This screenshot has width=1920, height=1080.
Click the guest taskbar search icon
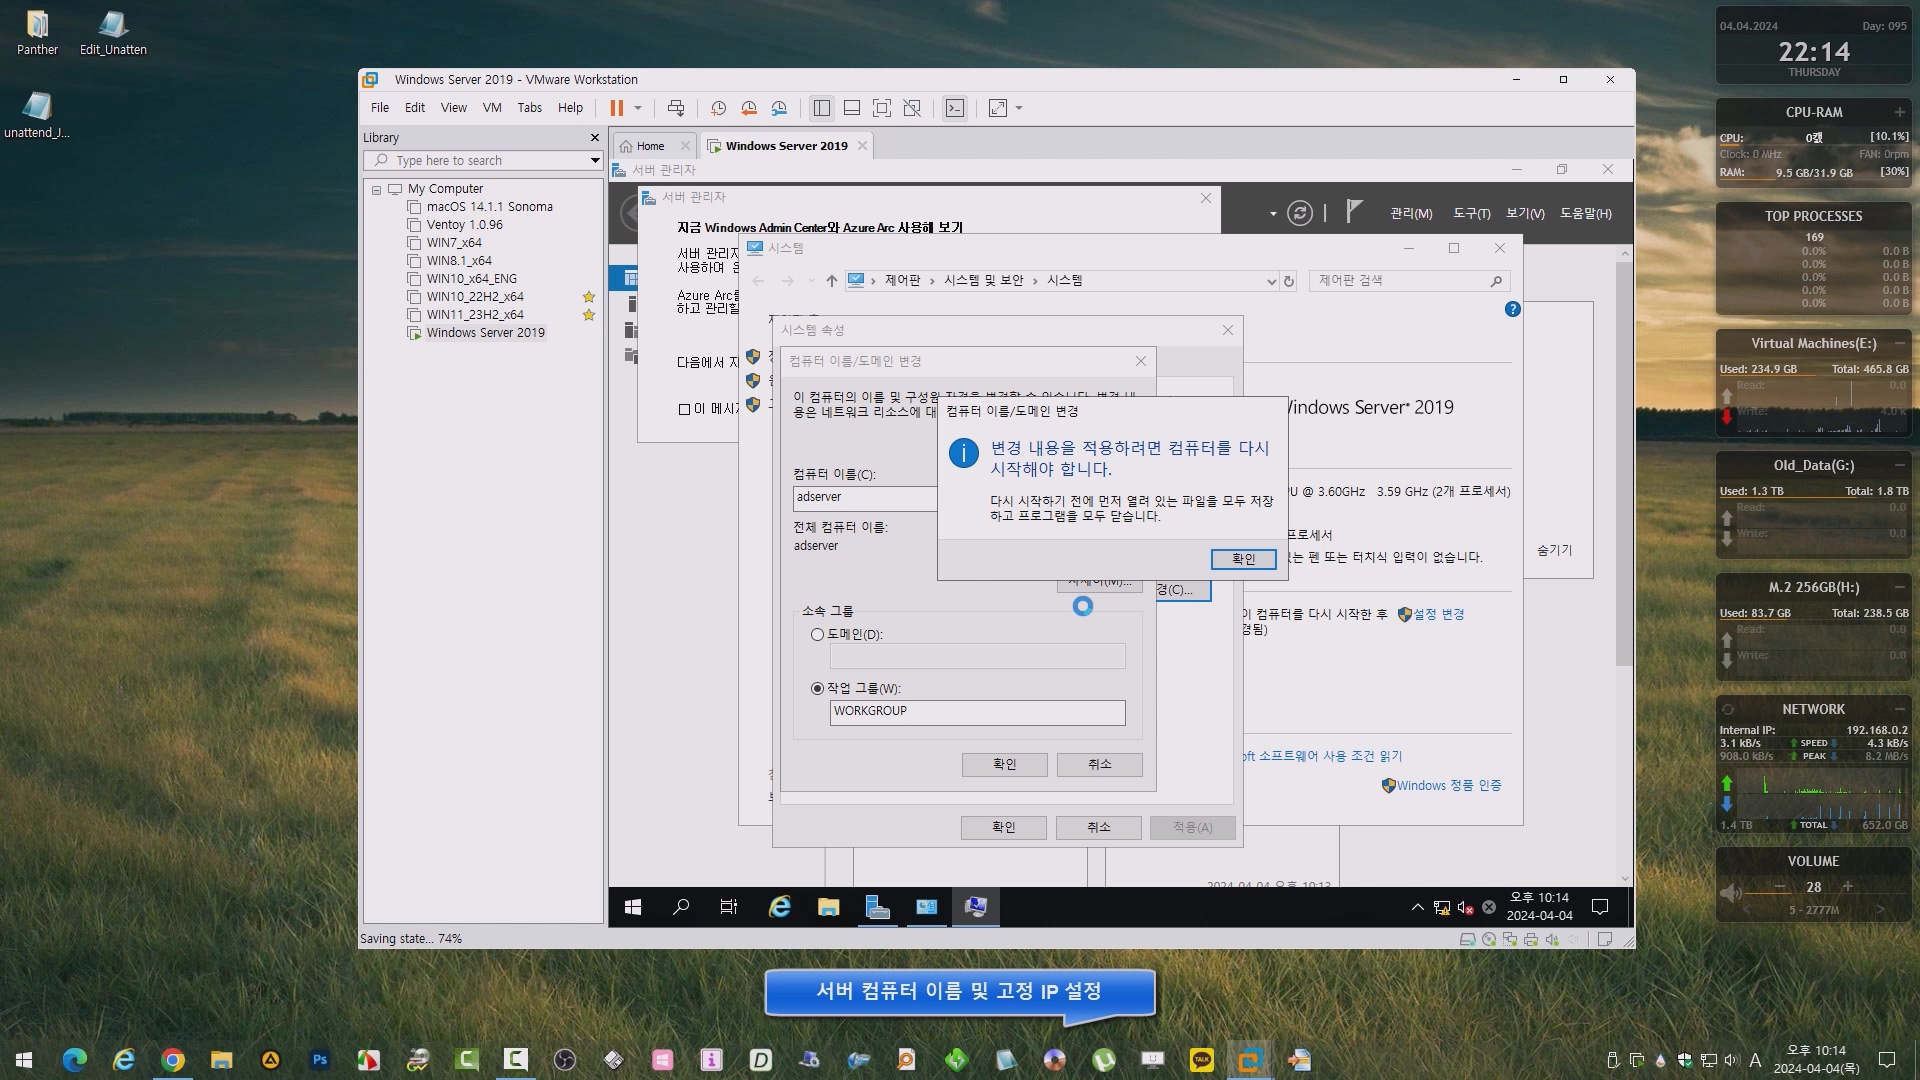click(x=681, y=907)
